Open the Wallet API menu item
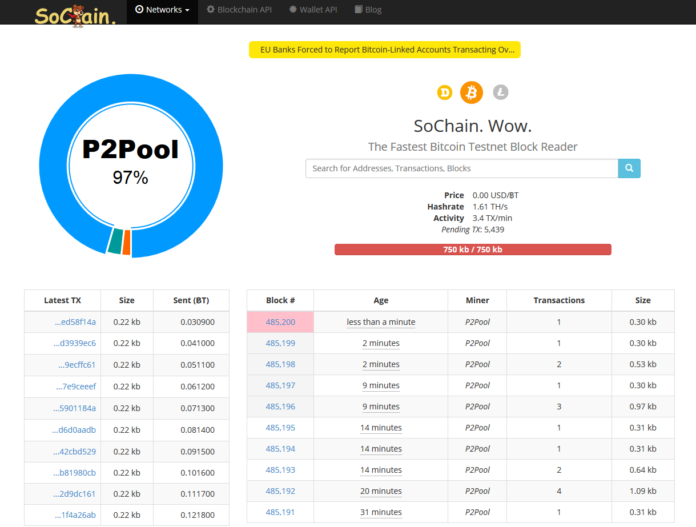The height and width of the screenshot is (527, 696). 313,10
